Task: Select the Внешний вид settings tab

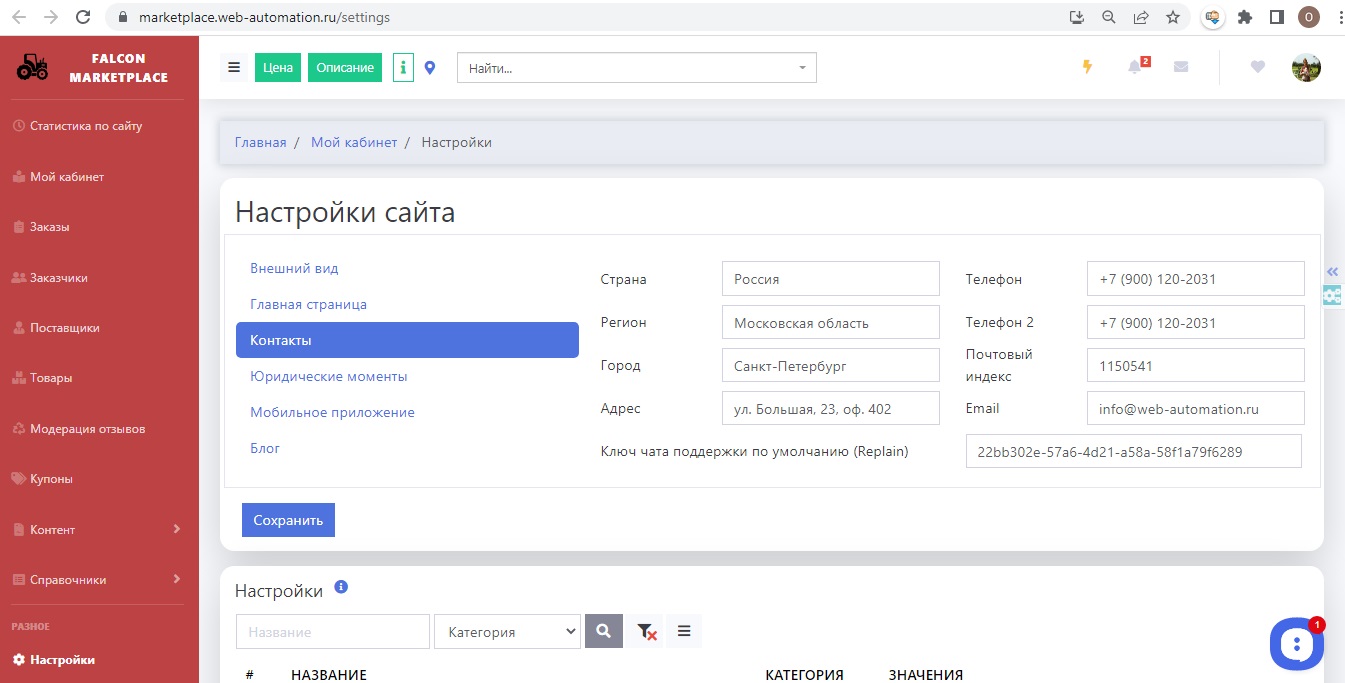Action: [294, 268]
